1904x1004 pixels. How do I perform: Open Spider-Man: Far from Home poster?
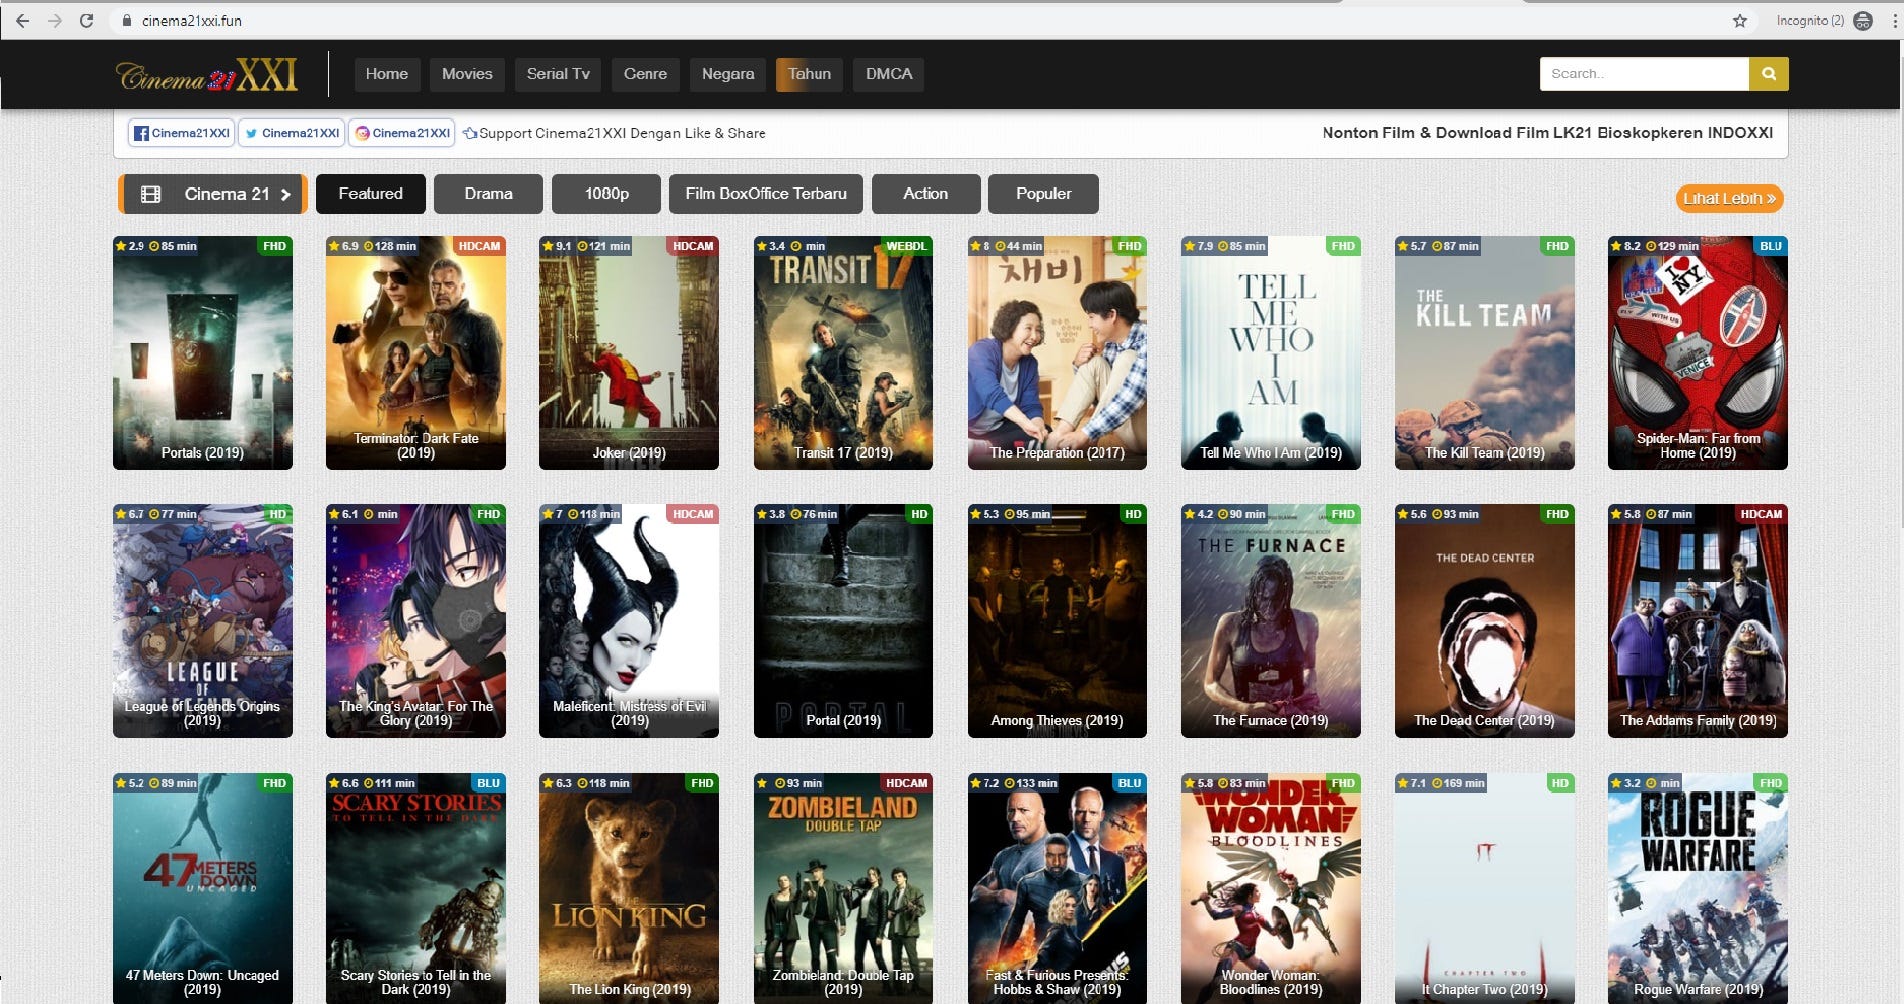click(1698, 353)
